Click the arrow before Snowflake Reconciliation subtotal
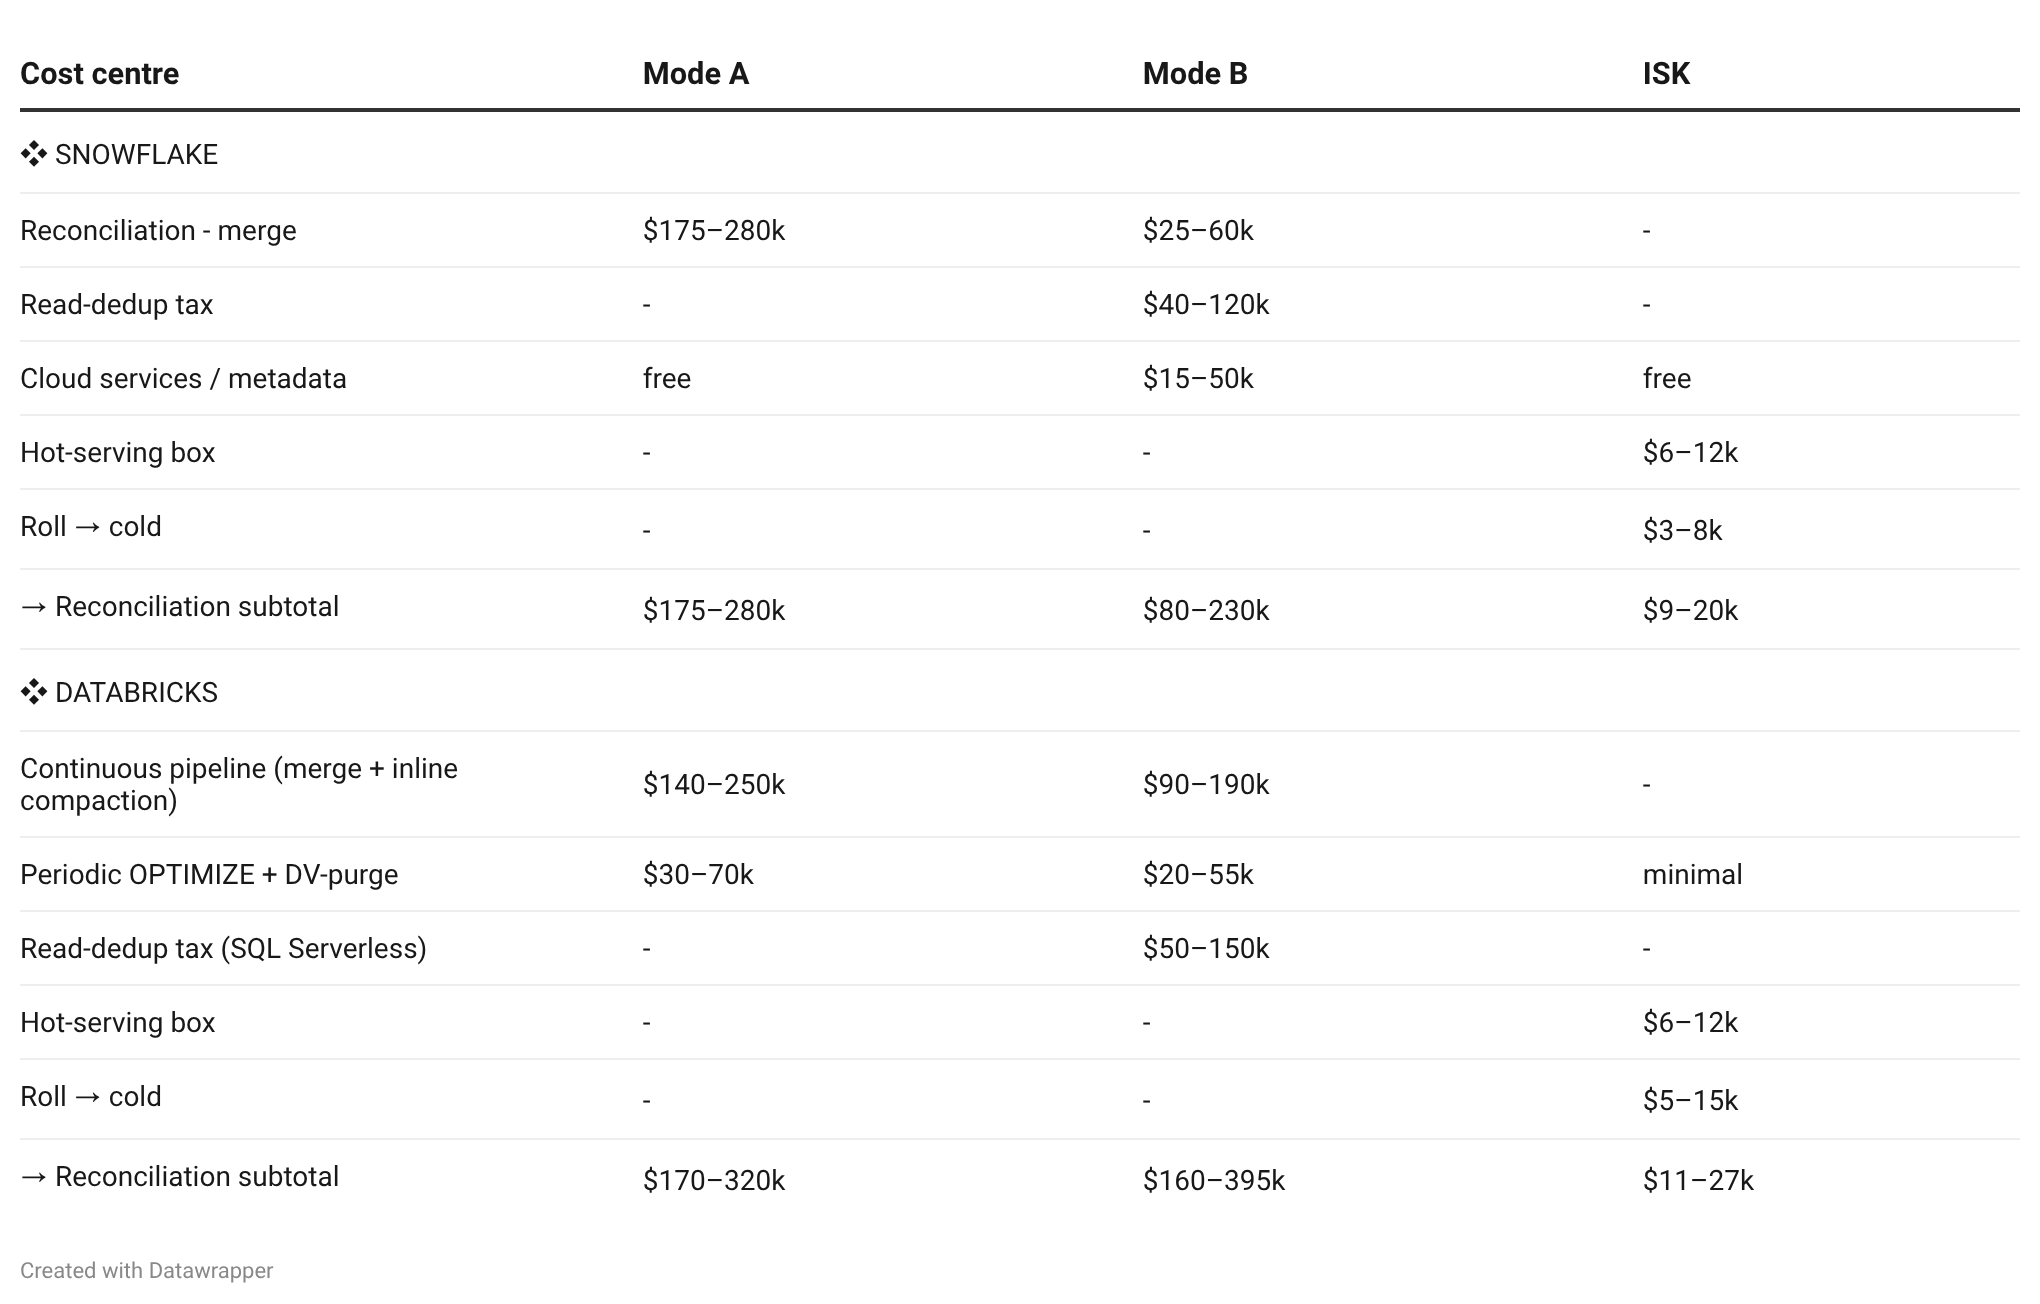The height and width of the screenshot is (1304, 2040). pyautogui.click(x=34, y=607)
